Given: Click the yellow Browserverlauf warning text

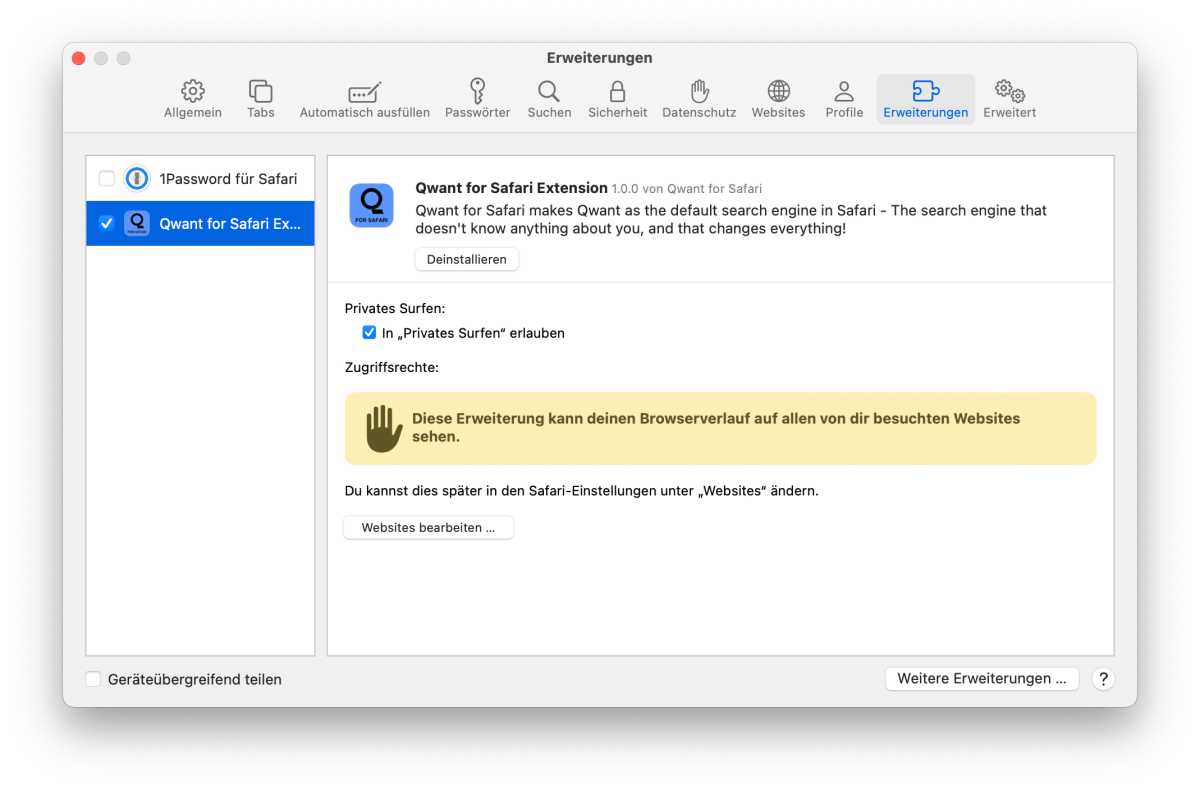Looking at the screenshot, I should (x=716, y=428).
